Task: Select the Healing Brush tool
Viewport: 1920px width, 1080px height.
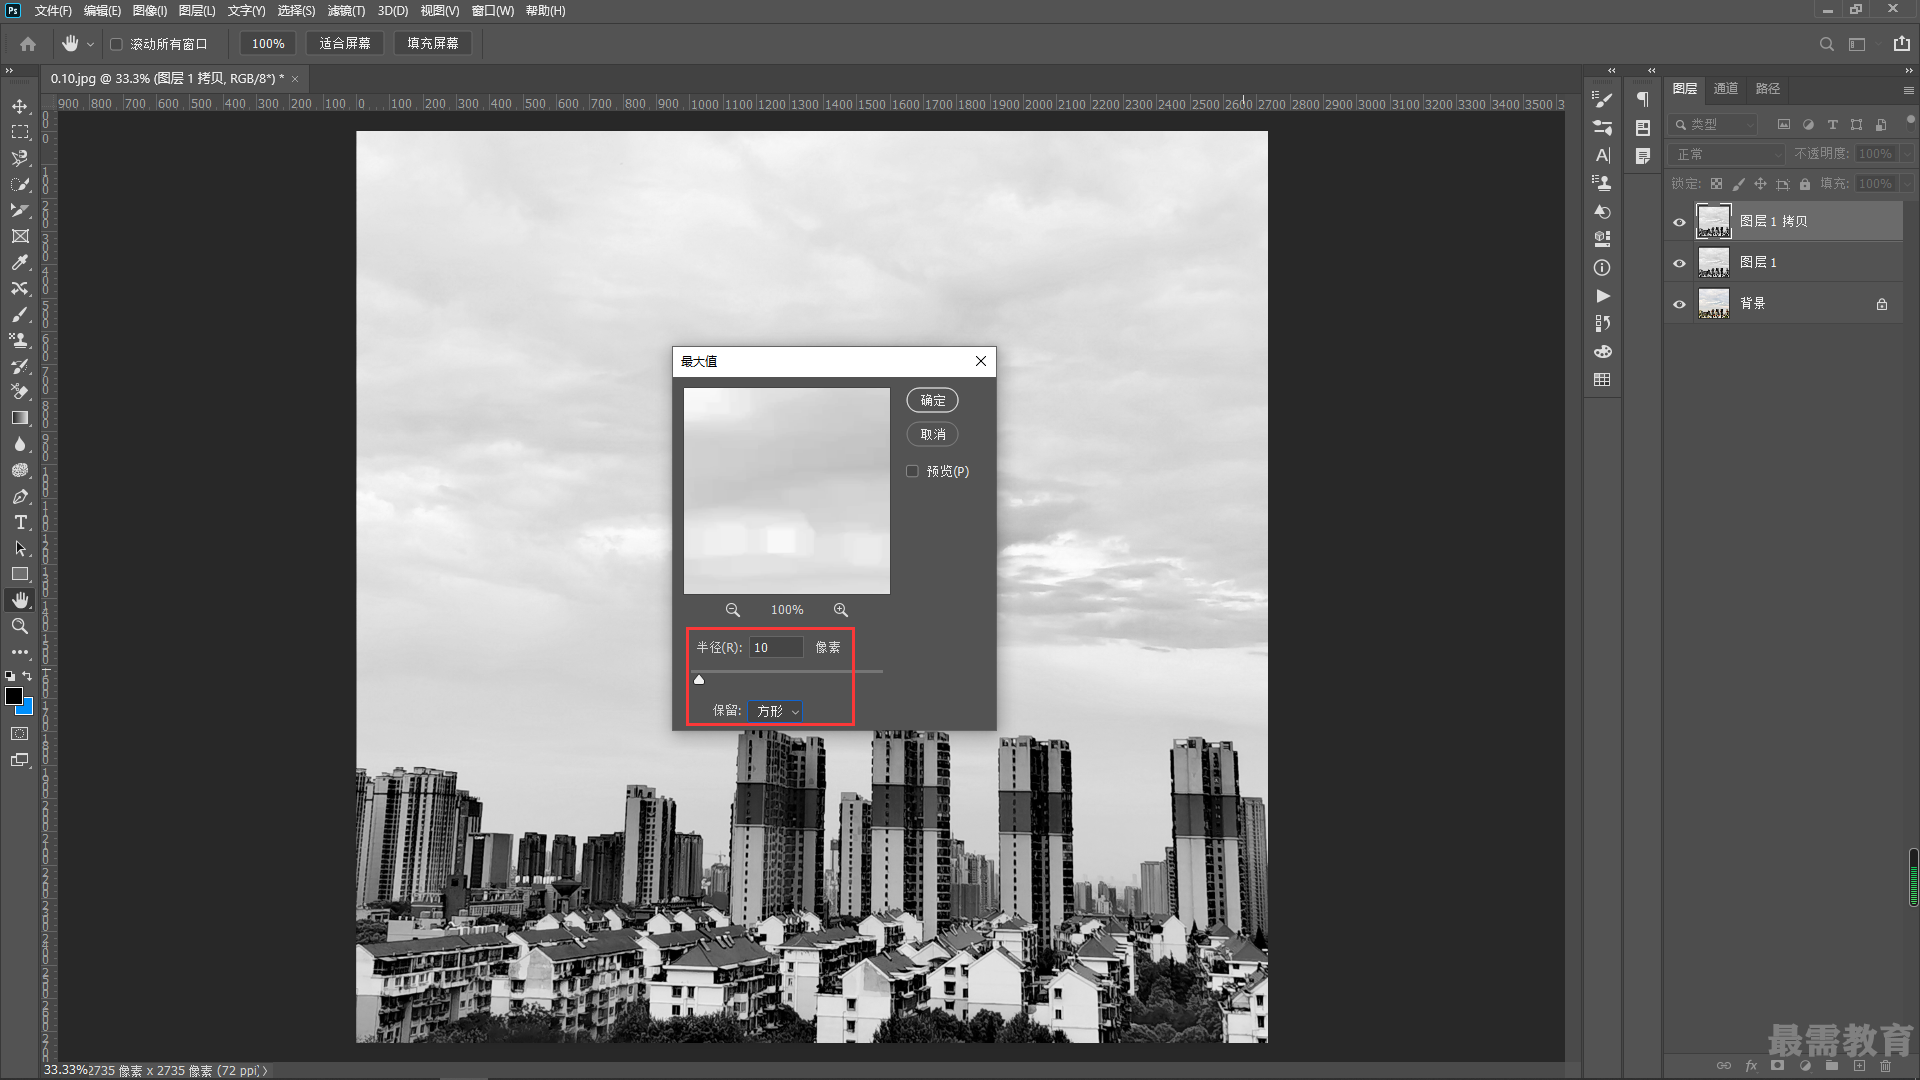Action: tap(20, 288)
